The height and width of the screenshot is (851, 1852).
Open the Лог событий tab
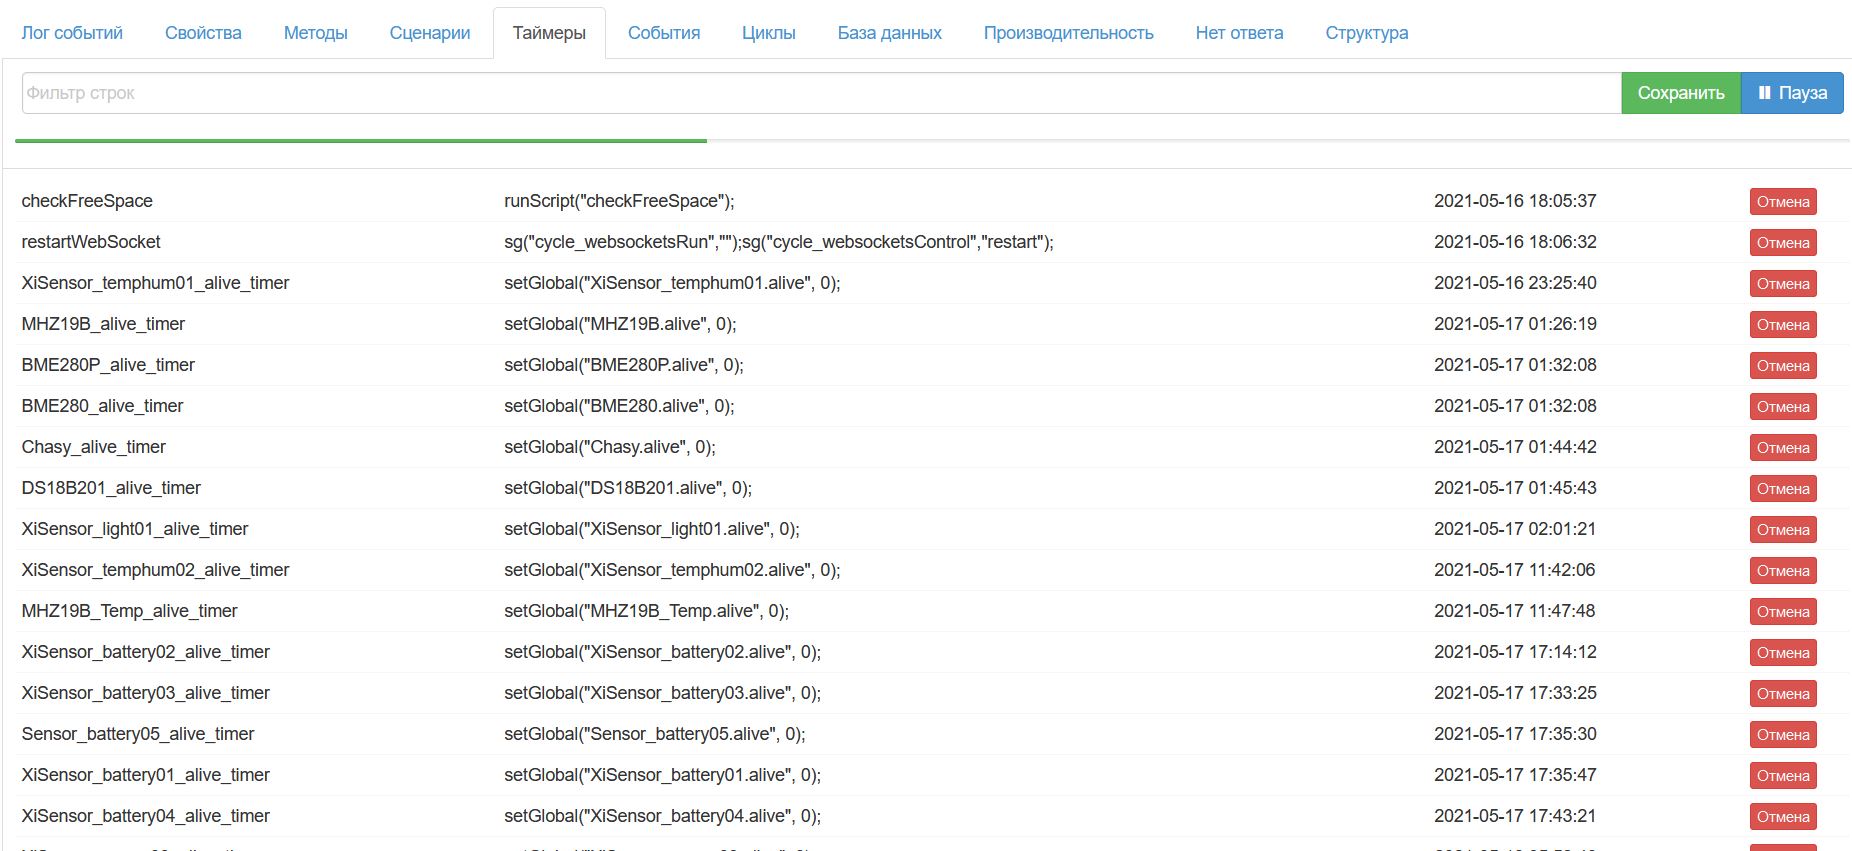pyautogui.click(x=72, y=33)
